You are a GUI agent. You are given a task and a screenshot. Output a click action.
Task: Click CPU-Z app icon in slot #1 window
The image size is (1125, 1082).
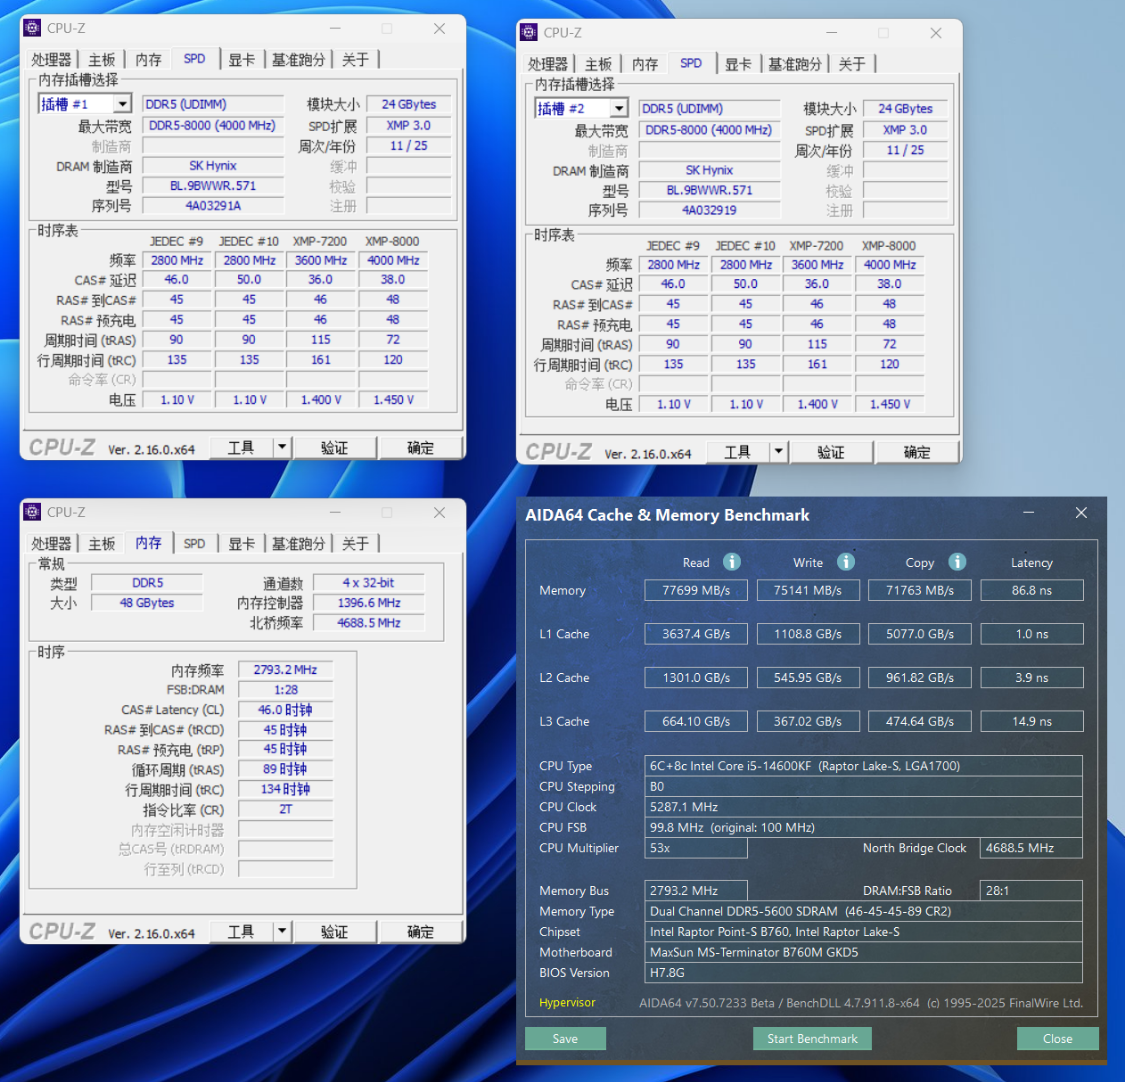click(32, 28)
